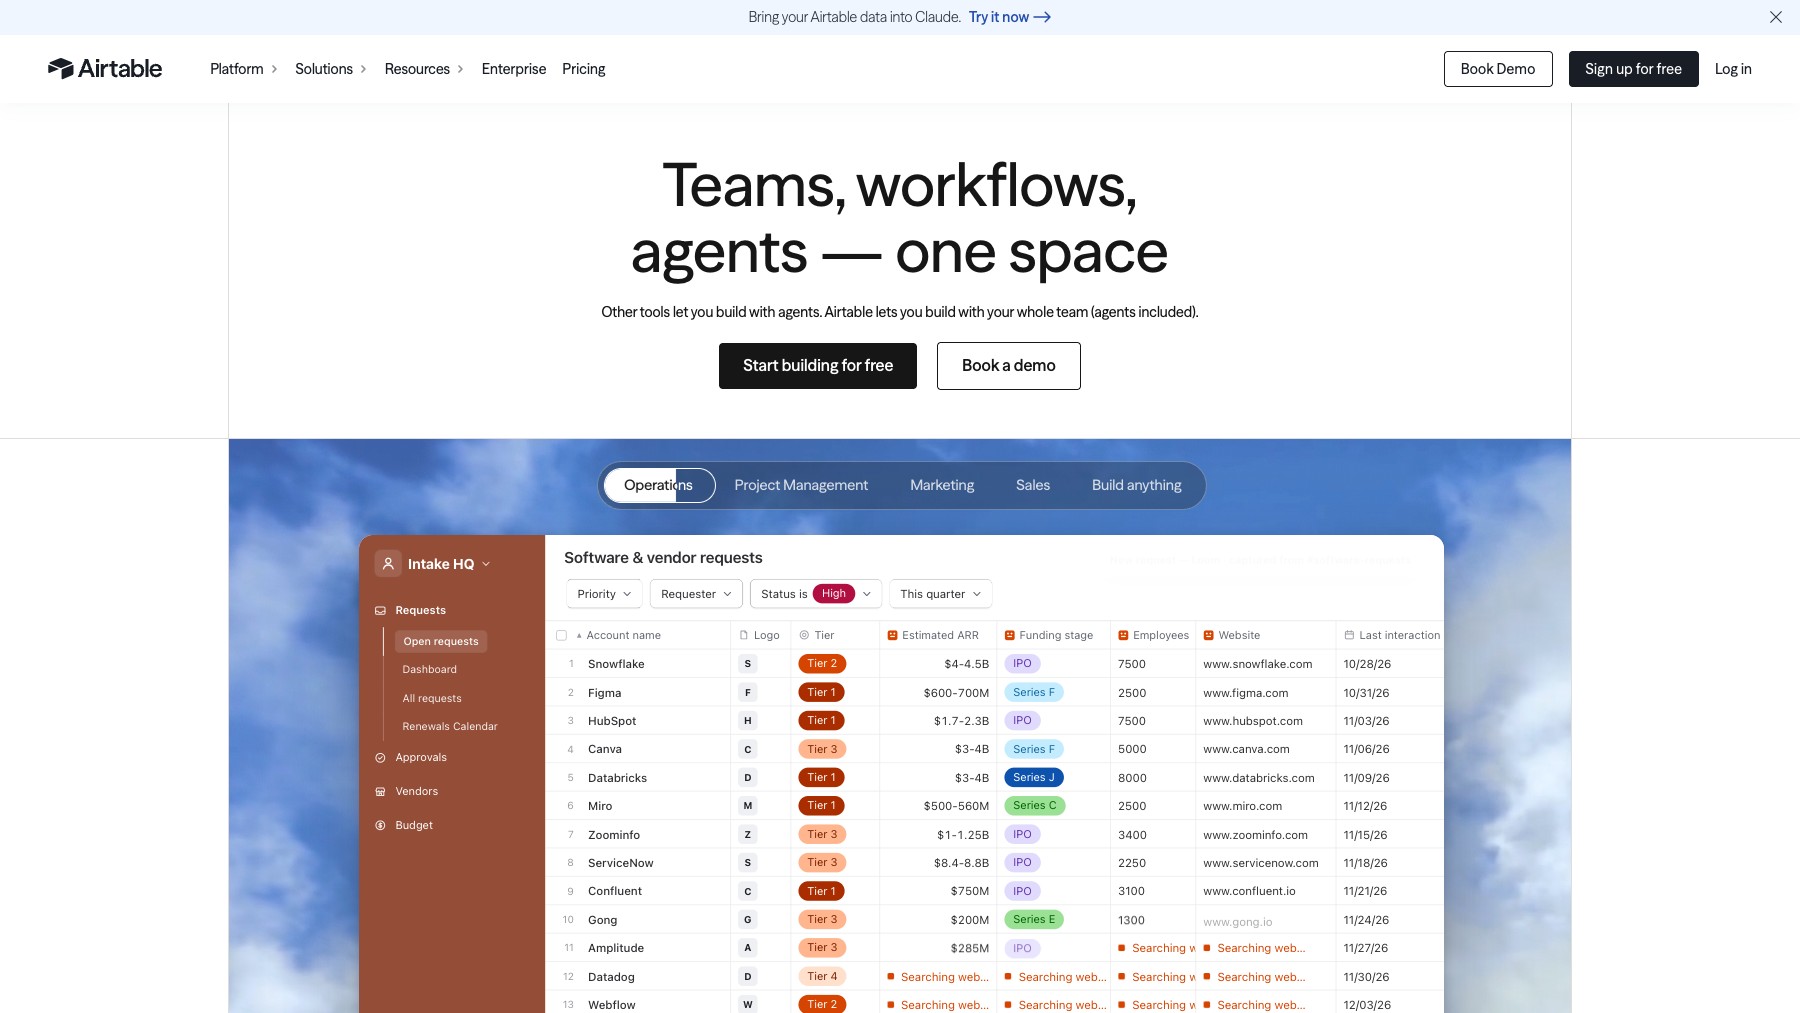The height and width of the screenshot is (1013, 1800).
Task: Open the This quarter filter dropdown
Action: point(940,594)
